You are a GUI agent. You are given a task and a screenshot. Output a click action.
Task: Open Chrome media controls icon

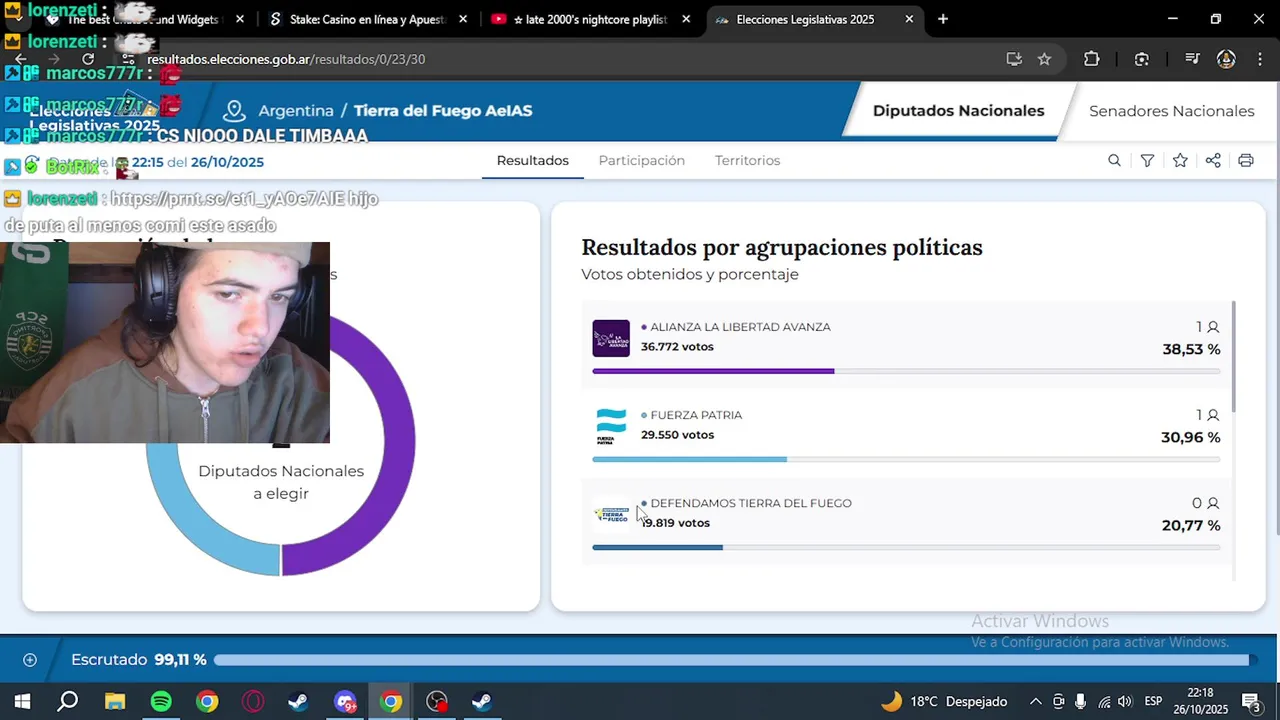pos(1192,59)
